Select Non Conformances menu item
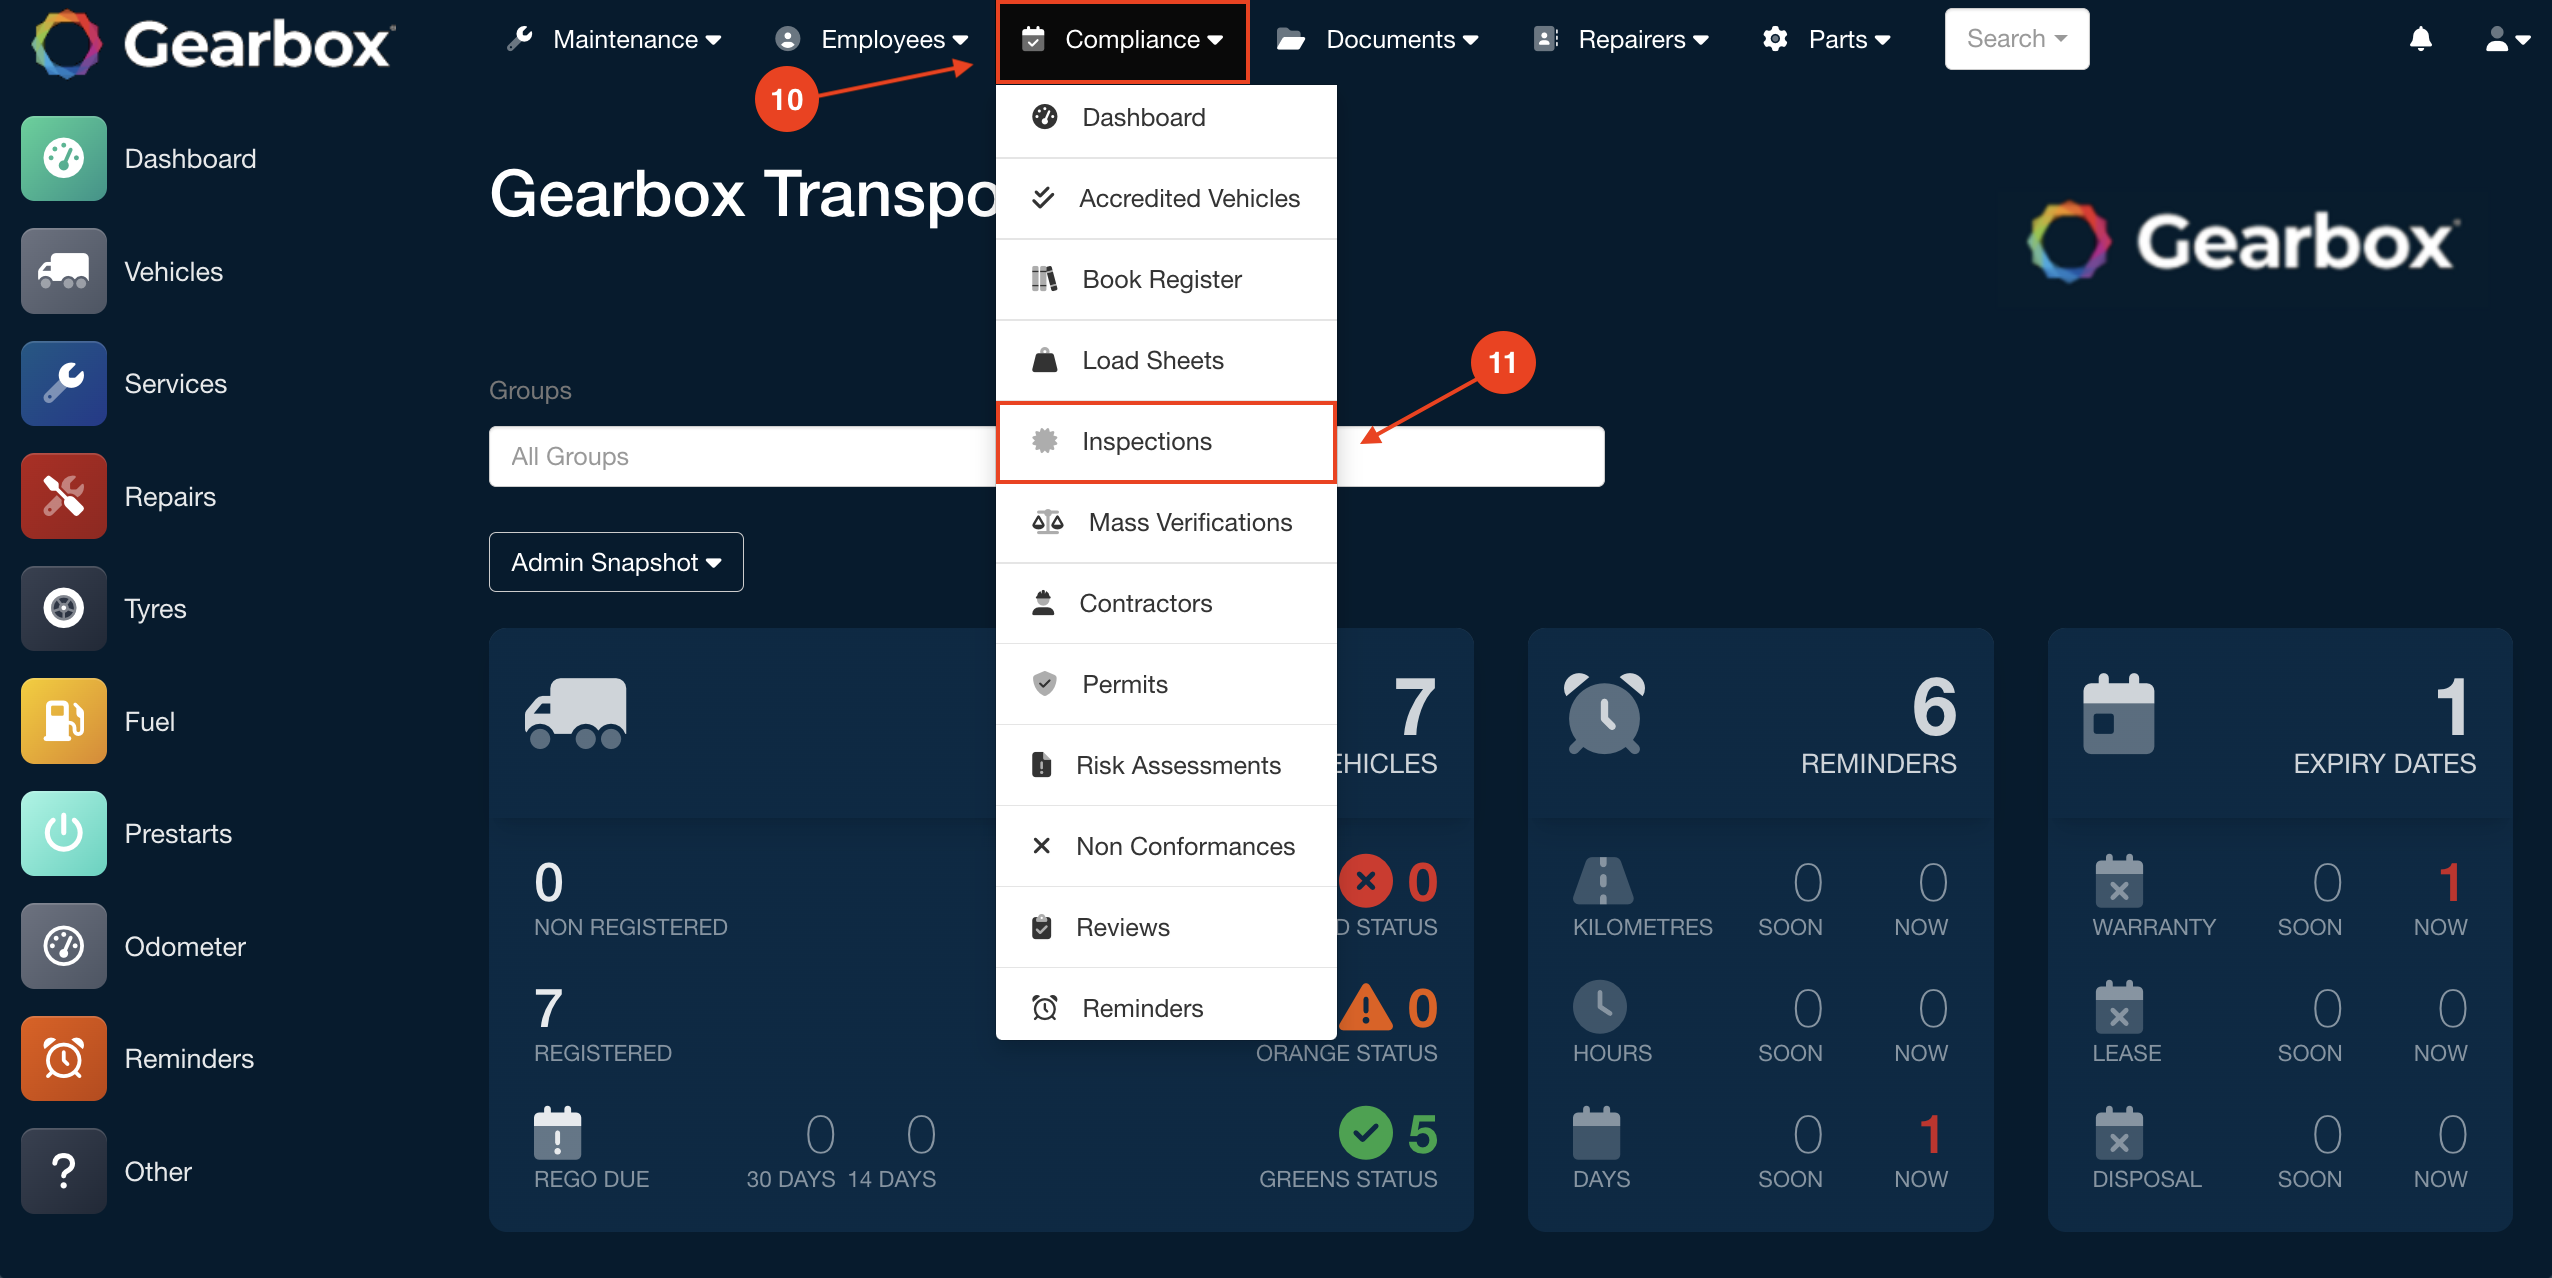 coord(1166,846)
